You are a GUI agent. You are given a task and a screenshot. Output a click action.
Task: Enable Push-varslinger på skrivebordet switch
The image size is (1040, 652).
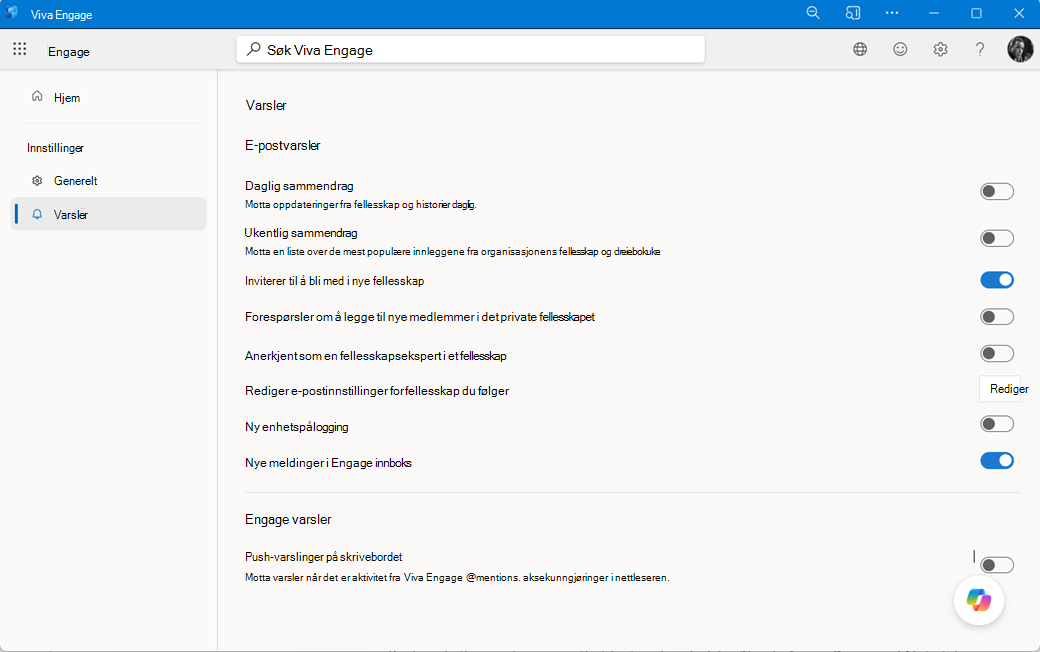tap(997, 564)
